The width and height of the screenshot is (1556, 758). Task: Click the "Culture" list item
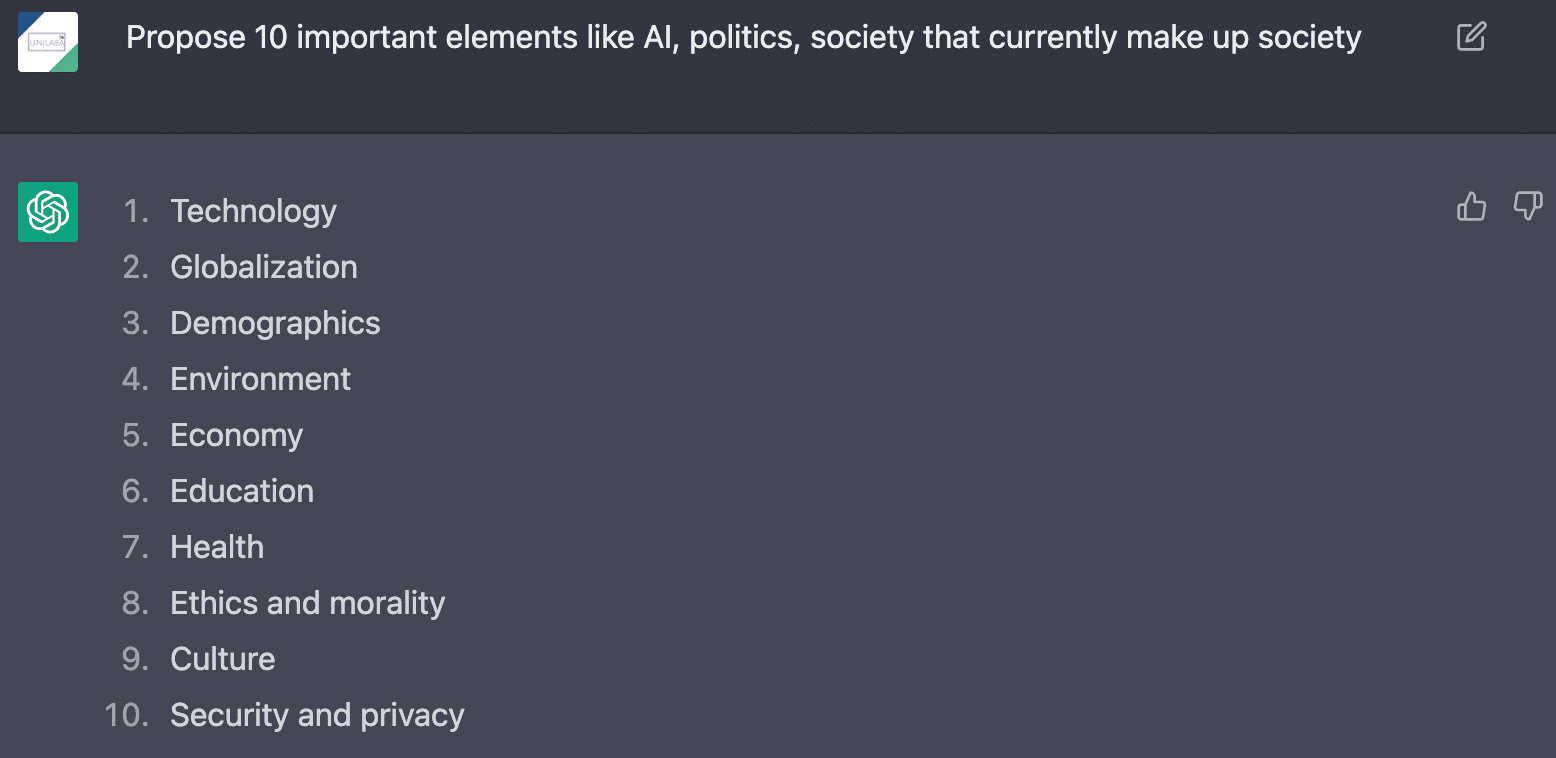222,659
